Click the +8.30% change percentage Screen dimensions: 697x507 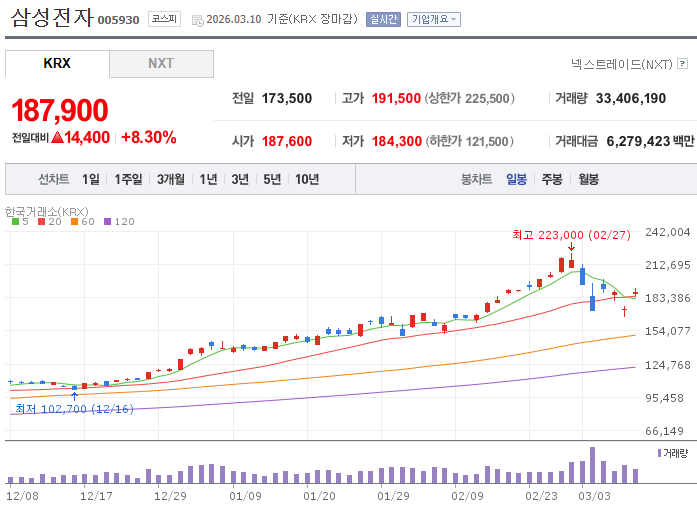(x=148, y=137)
